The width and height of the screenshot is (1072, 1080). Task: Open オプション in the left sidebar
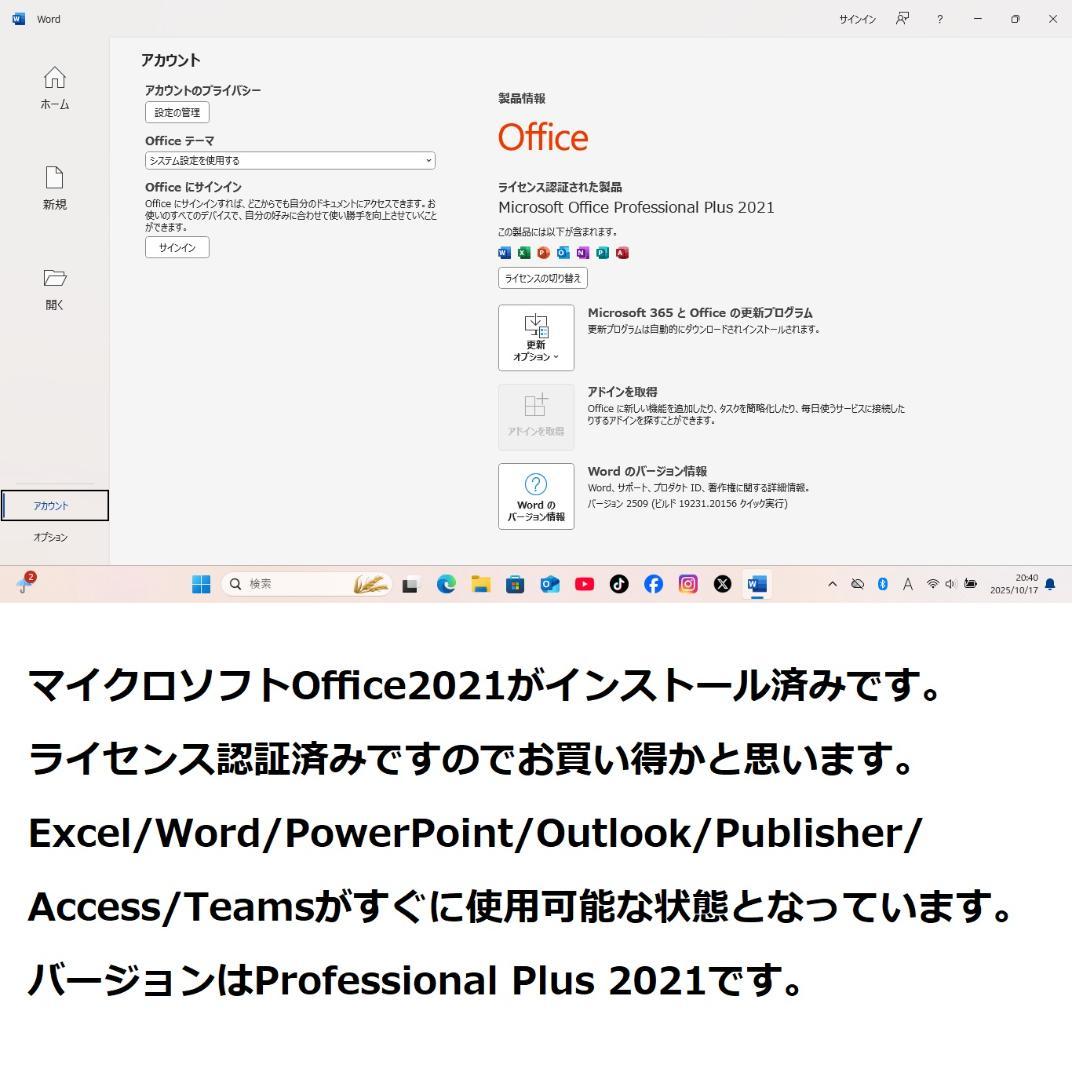pyautogui.click(x=51, y=537)
